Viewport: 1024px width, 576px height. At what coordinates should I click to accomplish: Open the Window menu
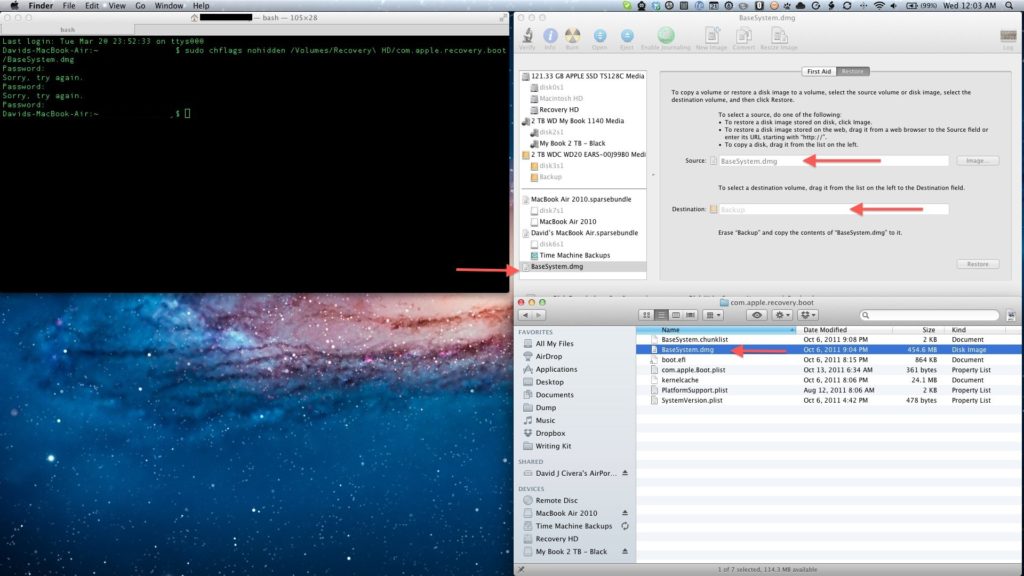coord(168,6)
